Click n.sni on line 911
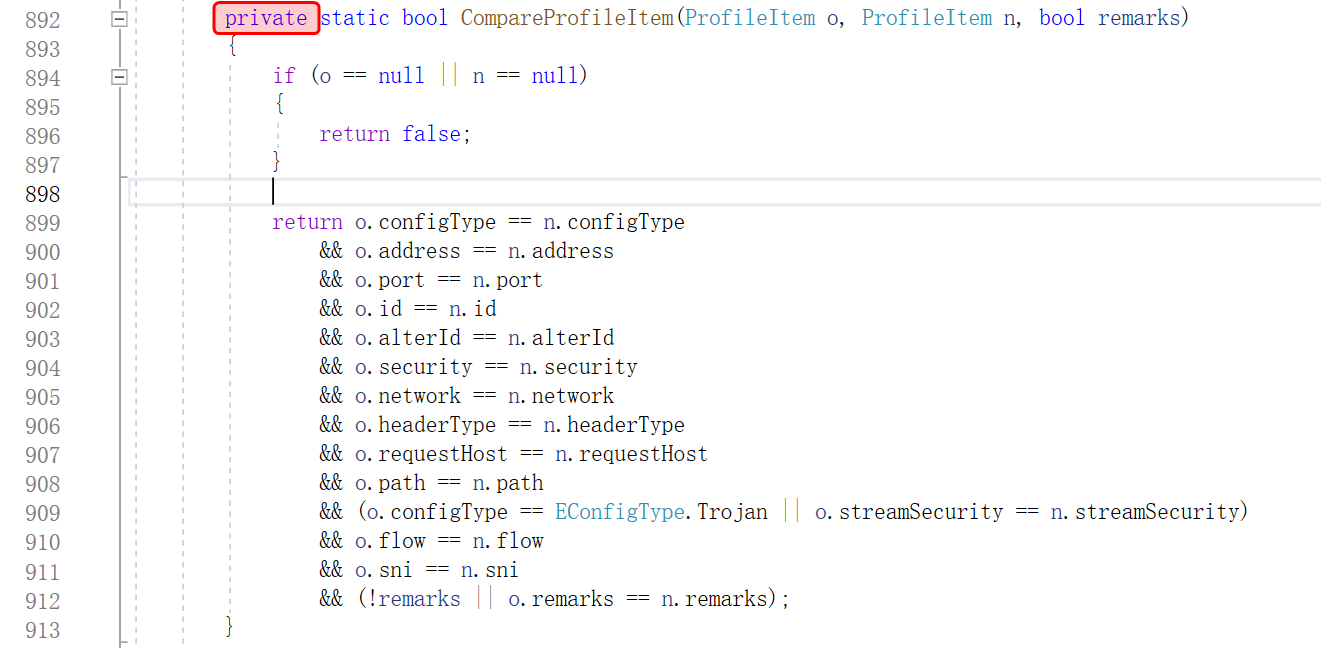This screenshot has height=648, width=1321. click(489, 570)
